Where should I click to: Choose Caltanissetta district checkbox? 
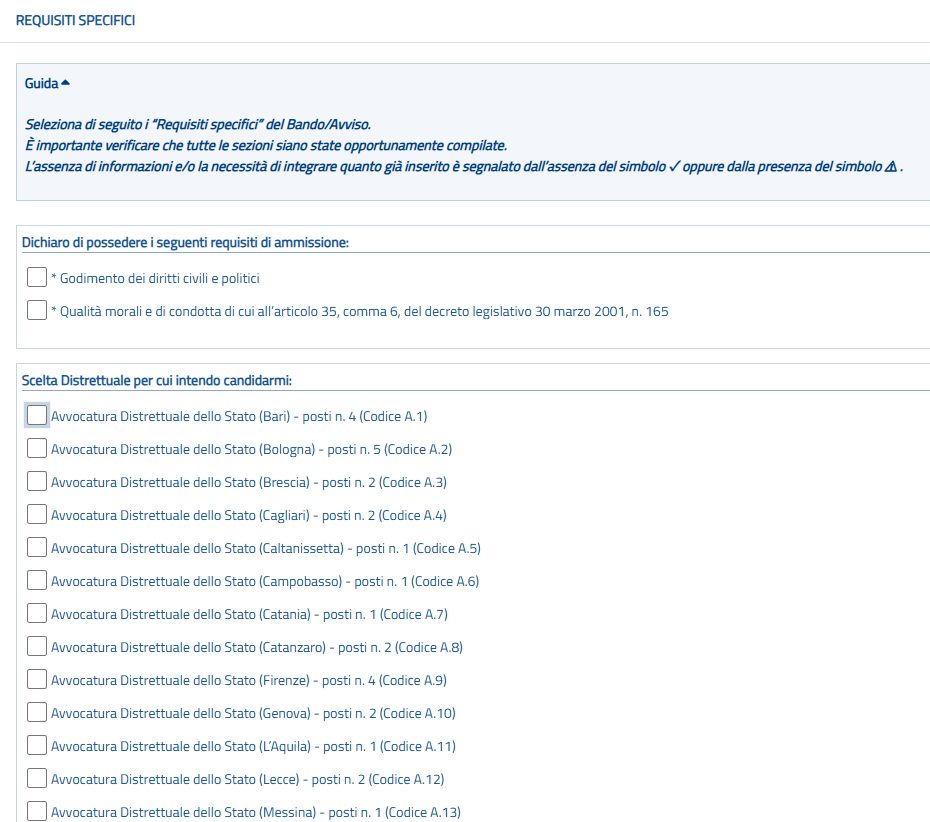37,547
